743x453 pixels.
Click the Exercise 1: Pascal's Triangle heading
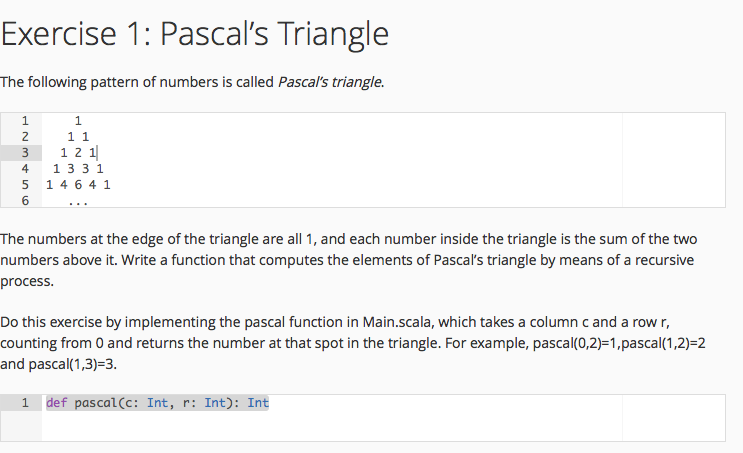(194, 34)
